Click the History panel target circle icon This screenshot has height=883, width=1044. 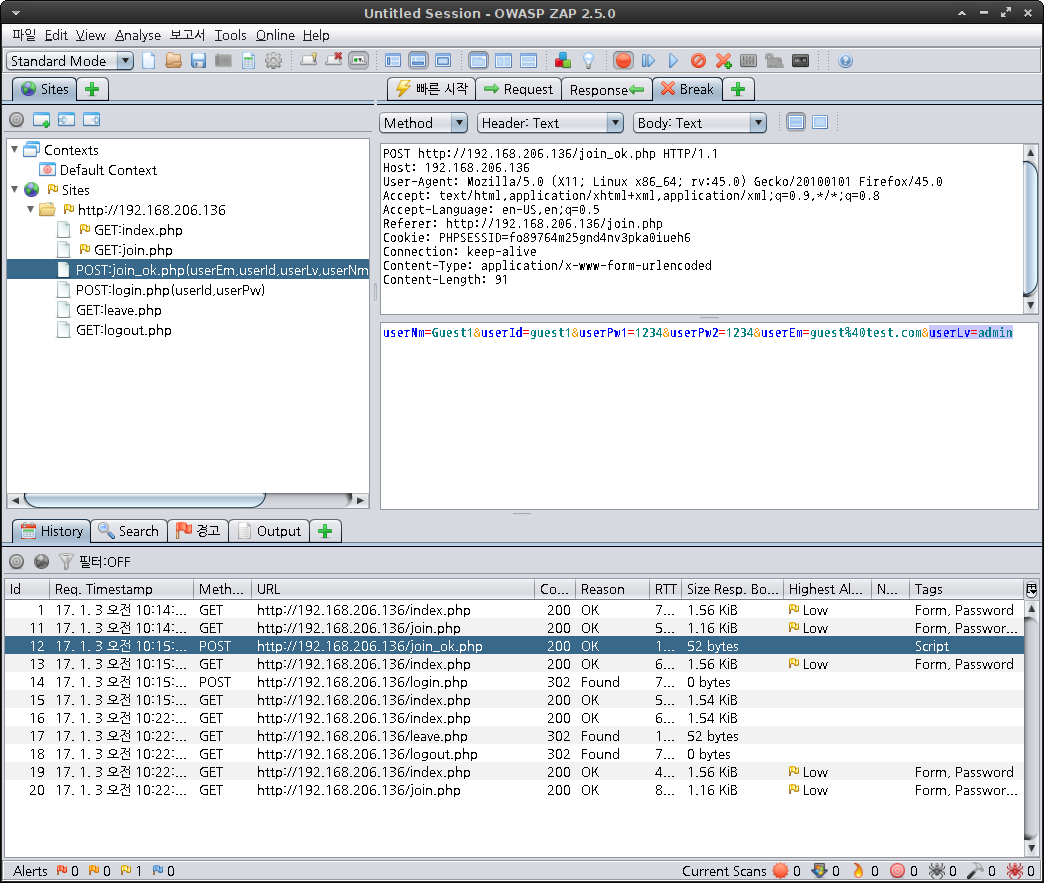pos(17,562)
